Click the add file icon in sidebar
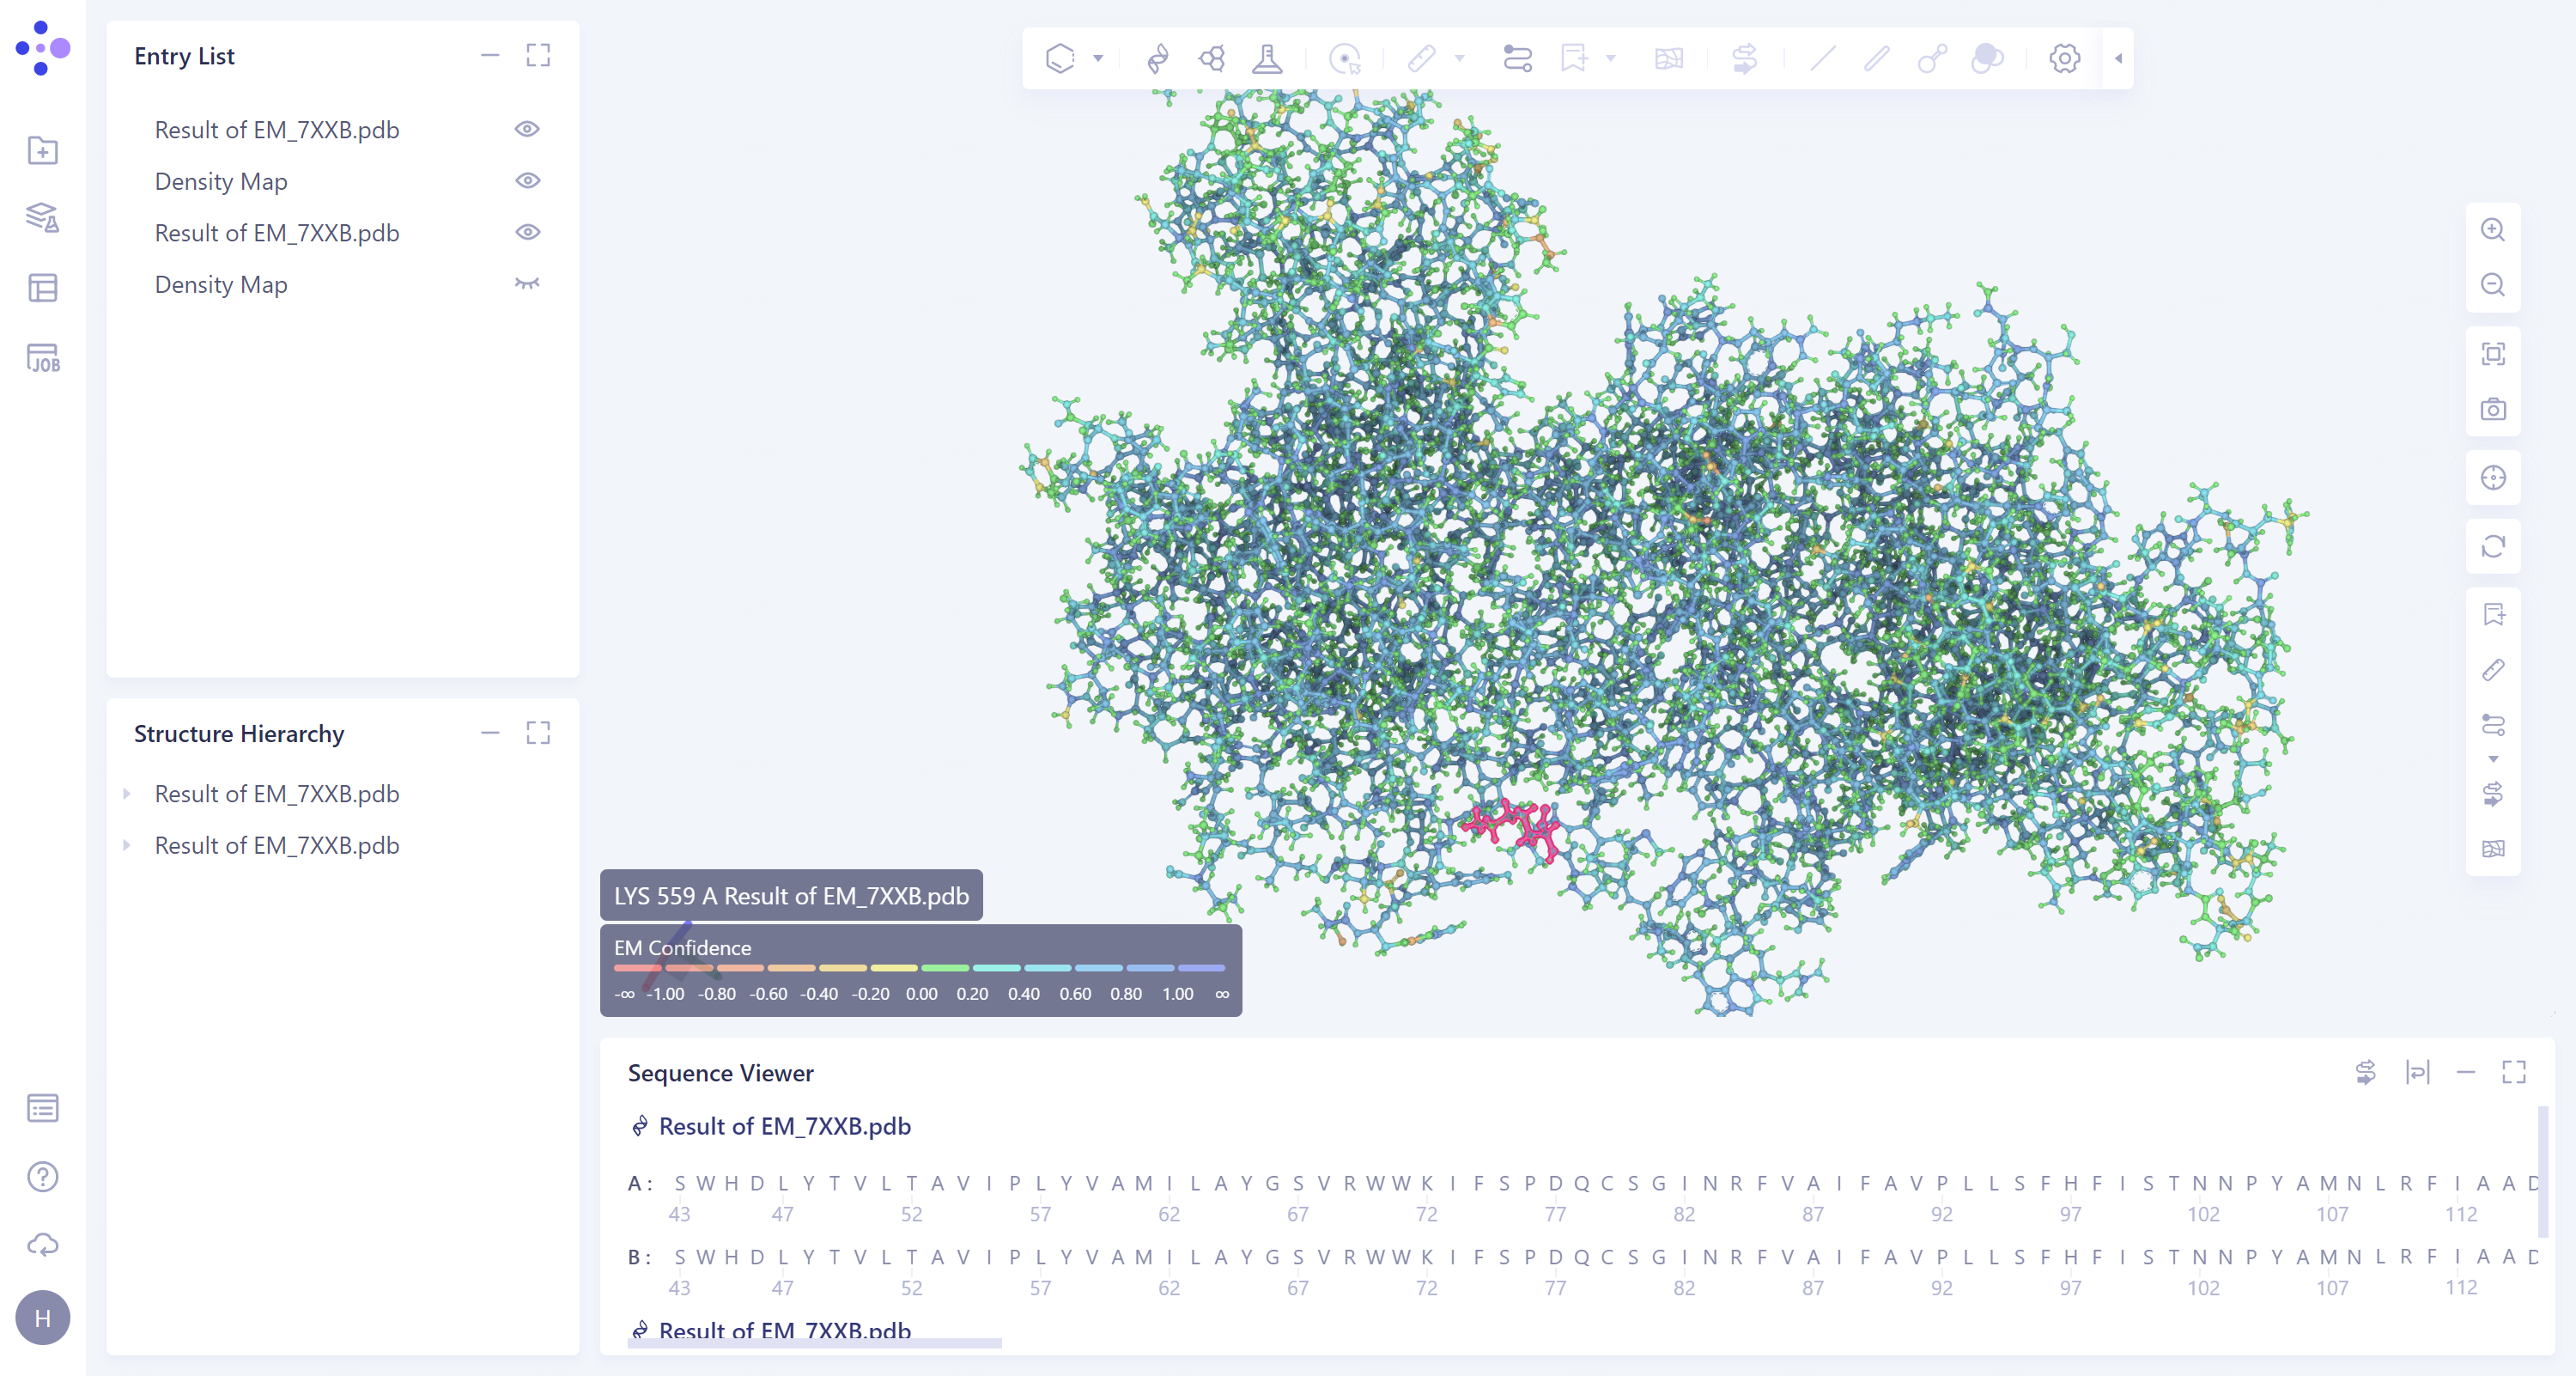This screenshot has height=1376, width=2576. [x=43, y=151]
